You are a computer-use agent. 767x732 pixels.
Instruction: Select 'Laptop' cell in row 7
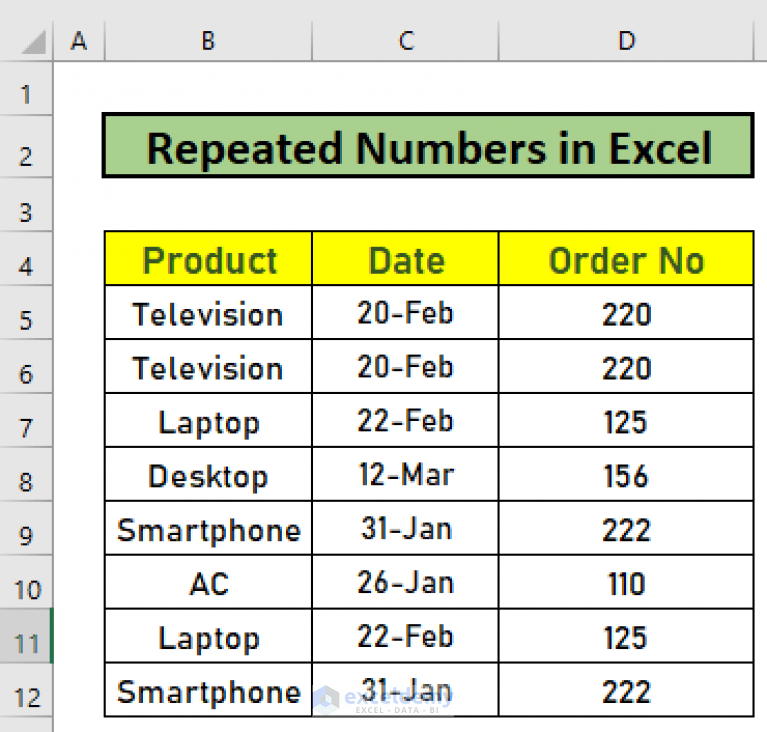point(208,420)
